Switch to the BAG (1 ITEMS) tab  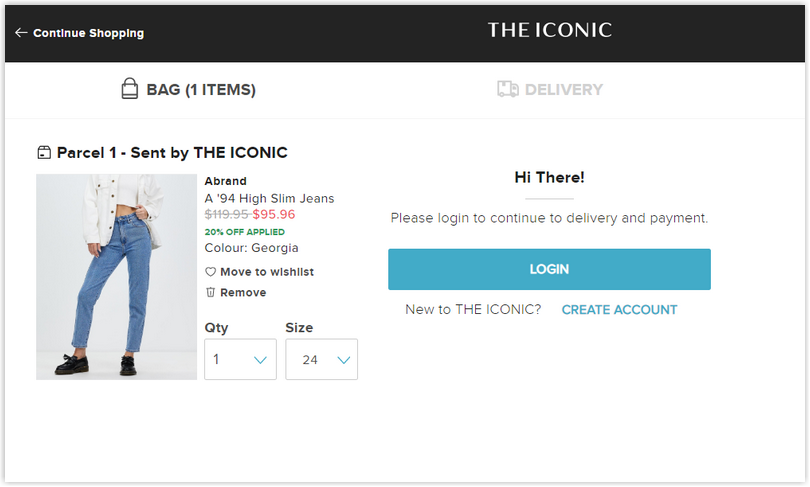point(189,89)
